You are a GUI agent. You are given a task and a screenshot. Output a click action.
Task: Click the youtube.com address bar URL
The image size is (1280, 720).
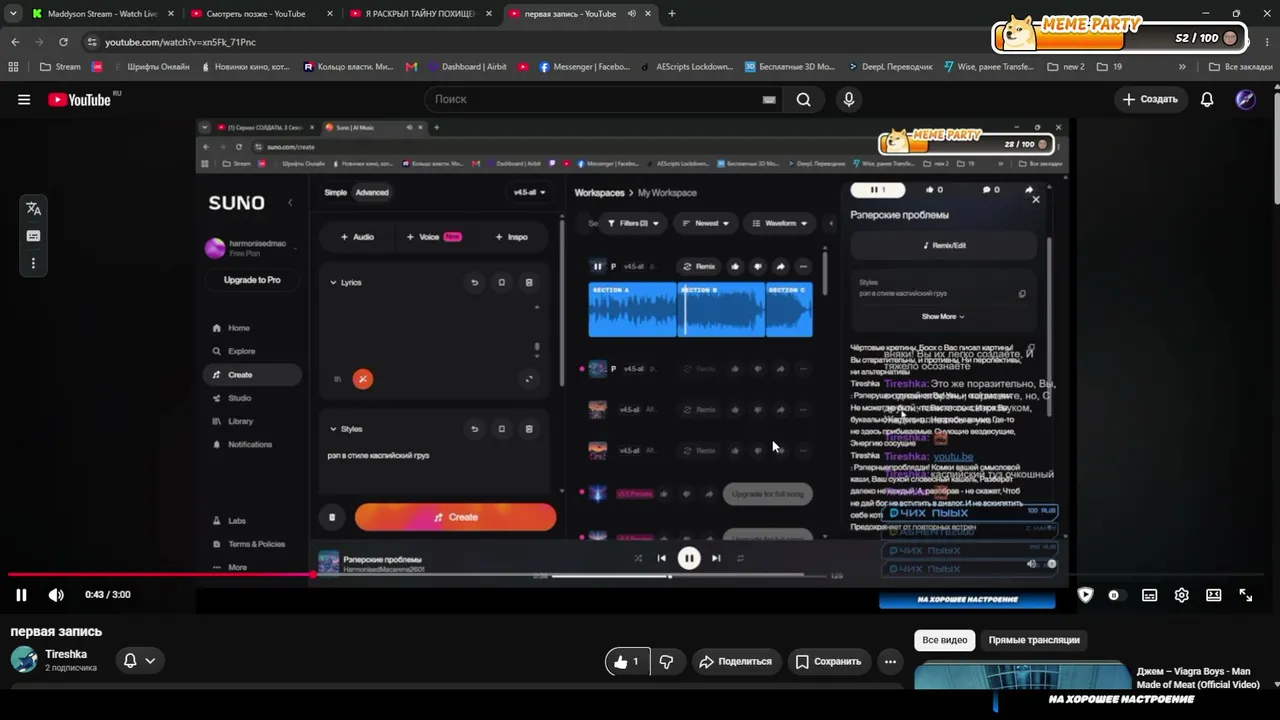(181, 42)
